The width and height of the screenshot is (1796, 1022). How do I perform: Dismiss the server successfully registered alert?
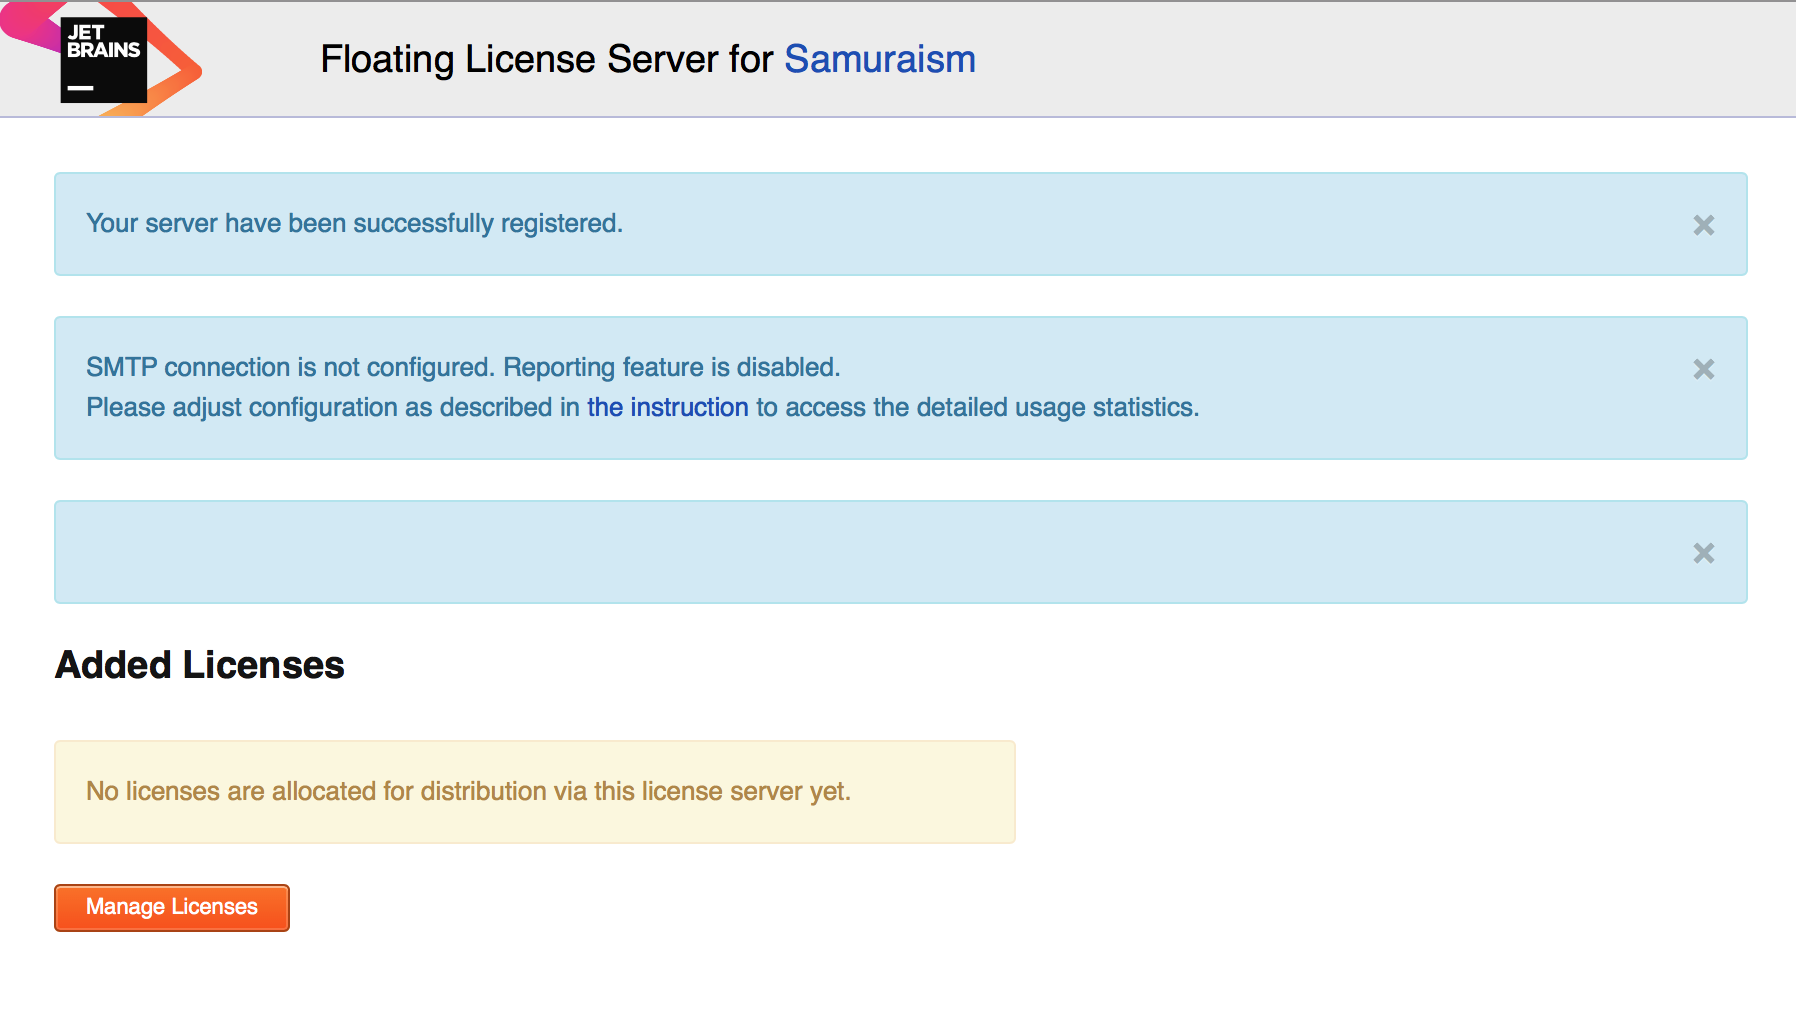(x=1704, y=225)
